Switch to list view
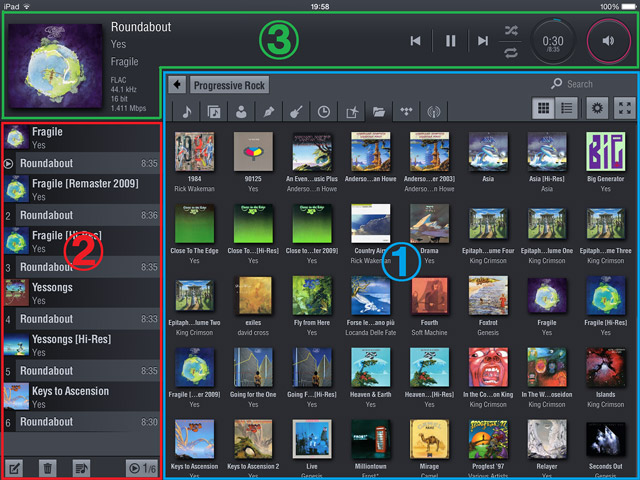This screenshot has width=640, height=480. pyautogui.click(x=566, y=109)
